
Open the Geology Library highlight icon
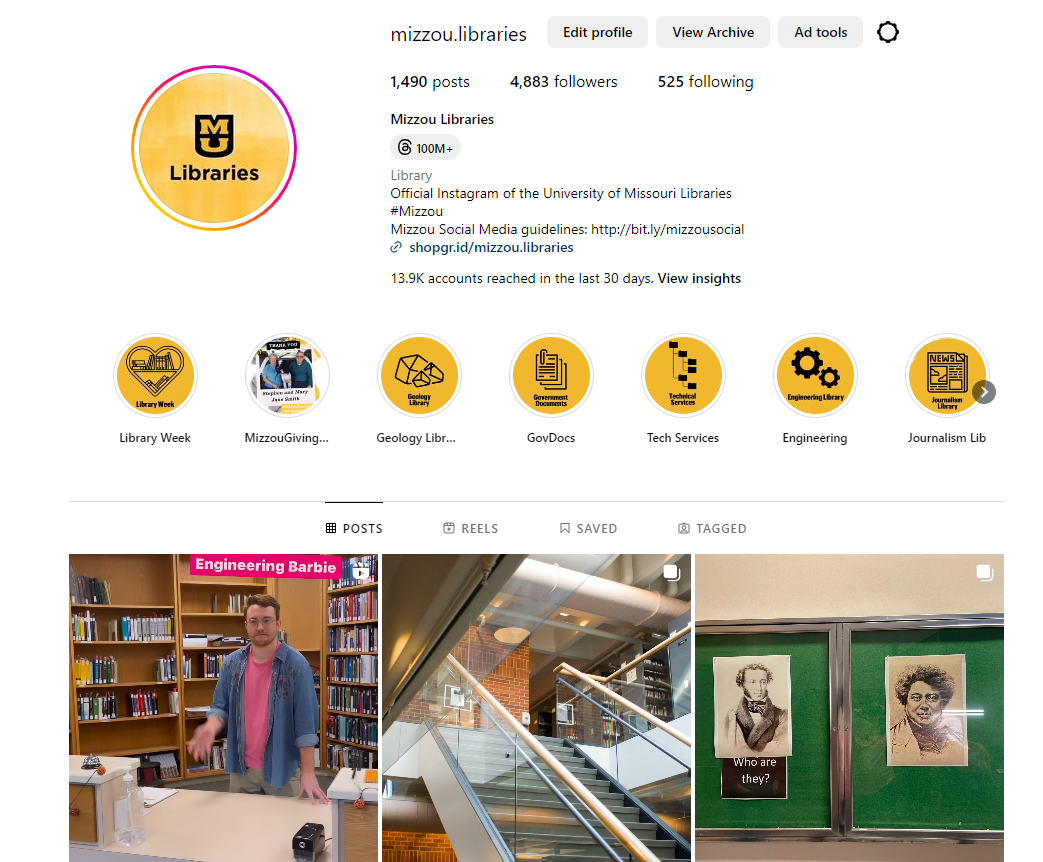(419, 375)
